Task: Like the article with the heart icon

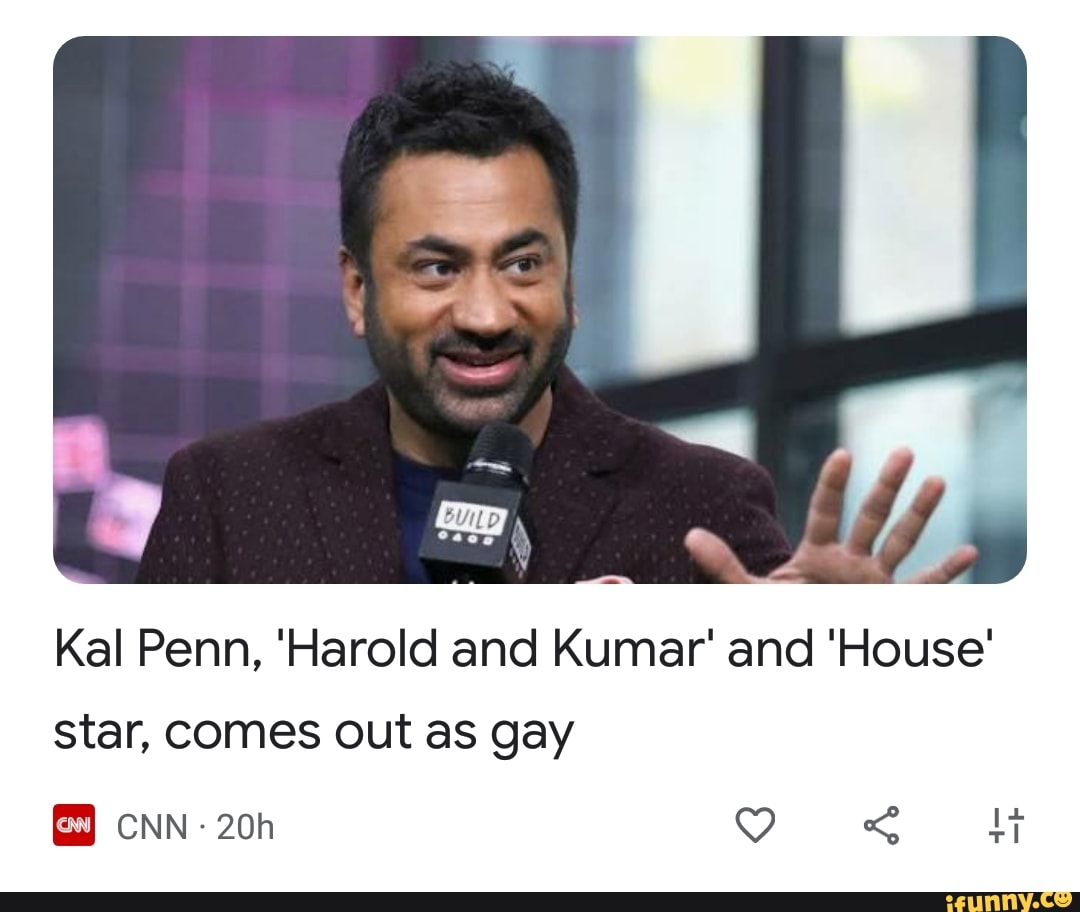Action: click(x=756, y=826)
